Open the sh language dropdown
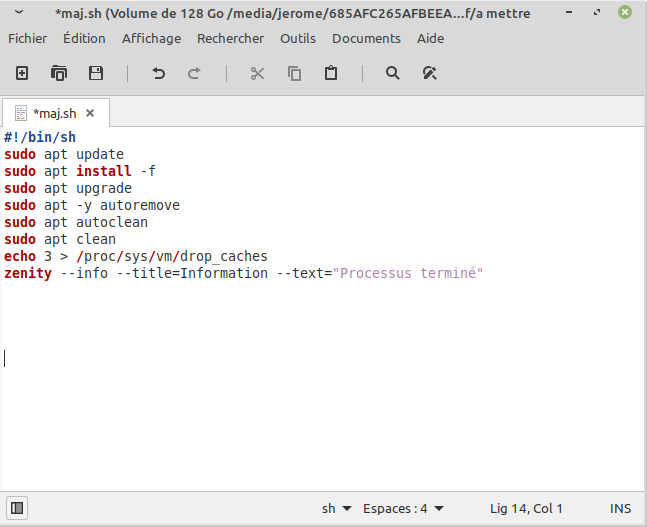The image size is (647, 527). click(336, 508)
